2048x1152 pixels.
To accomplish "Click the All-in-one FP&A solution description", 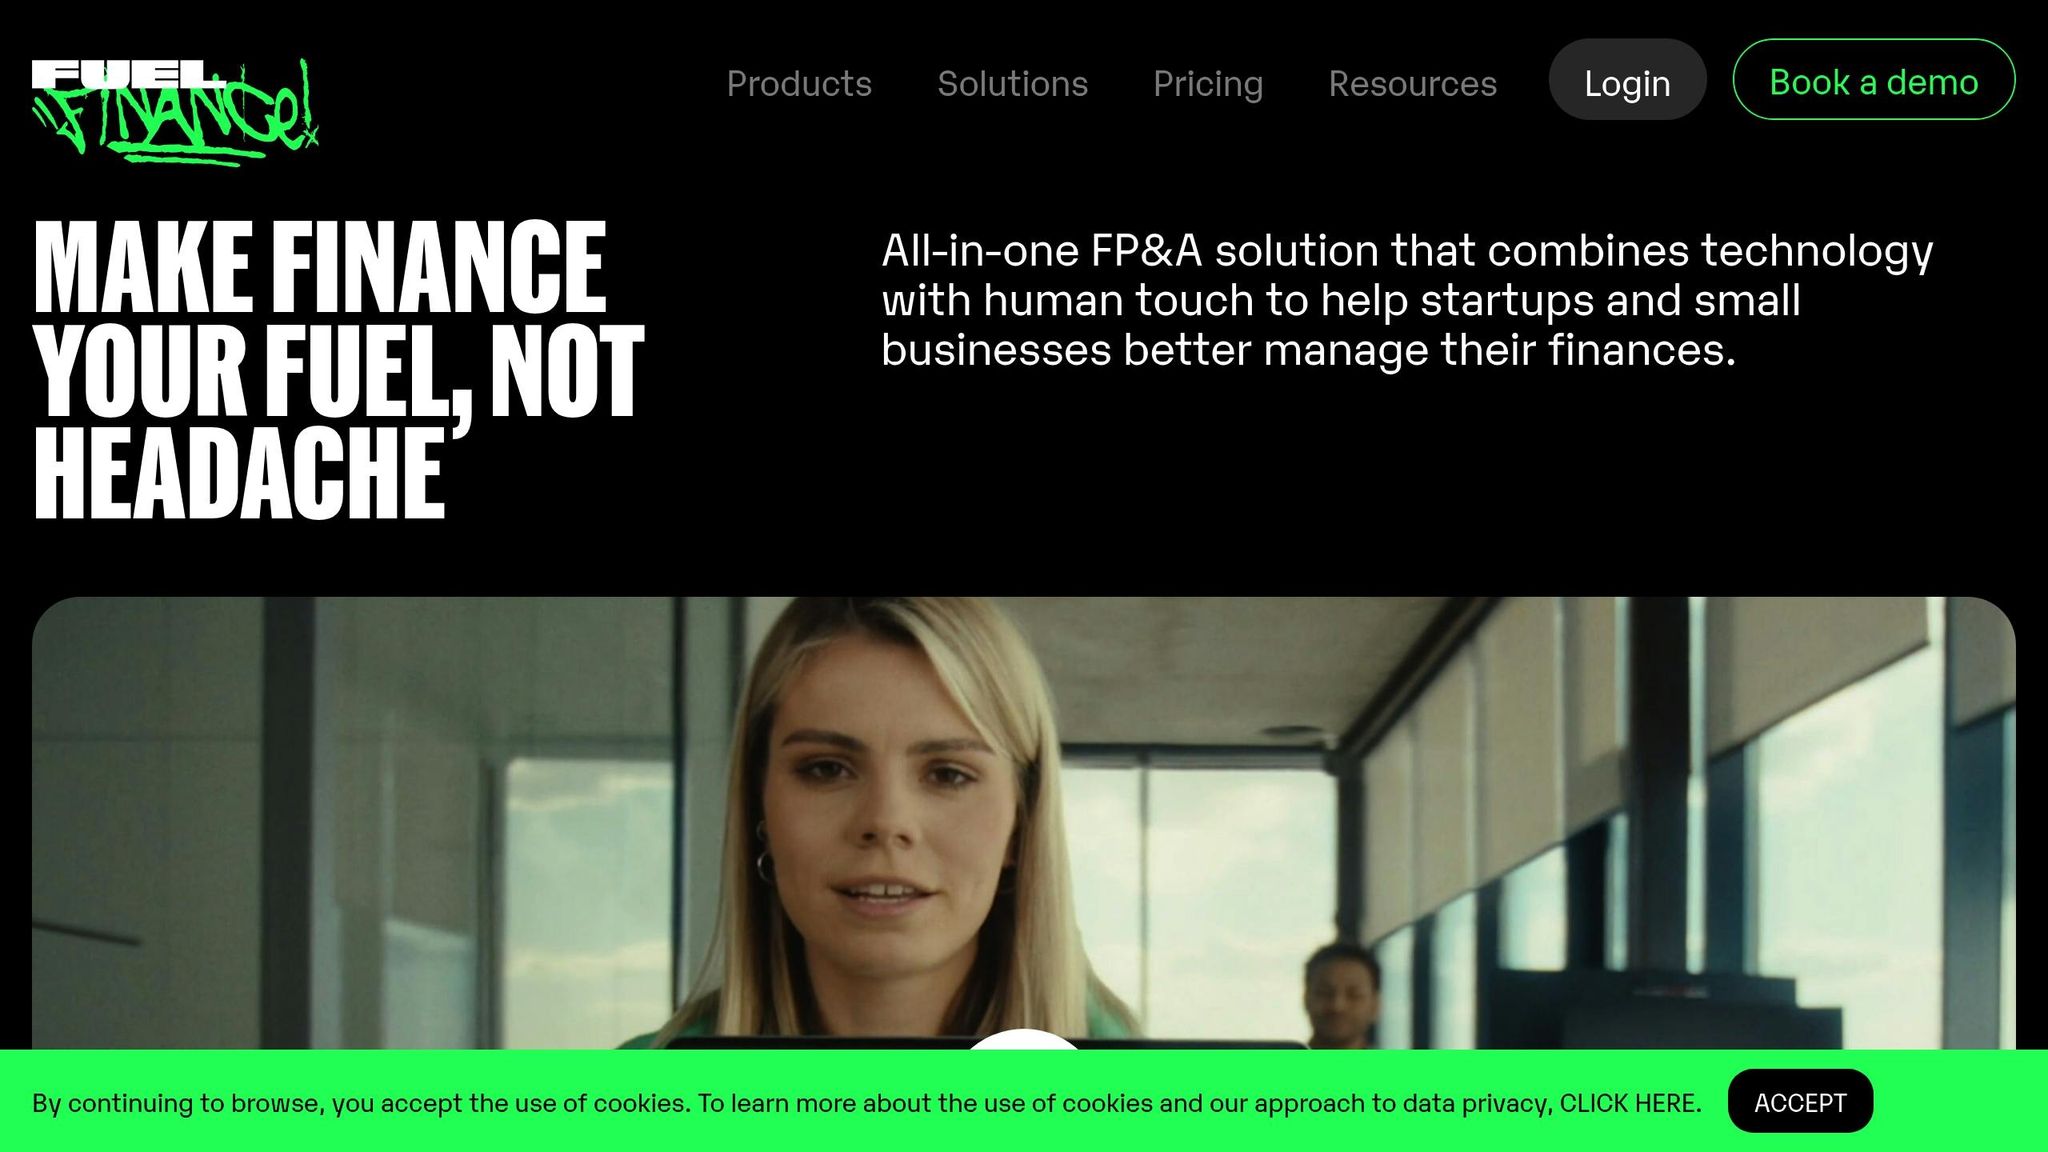I will (1407, 300).
